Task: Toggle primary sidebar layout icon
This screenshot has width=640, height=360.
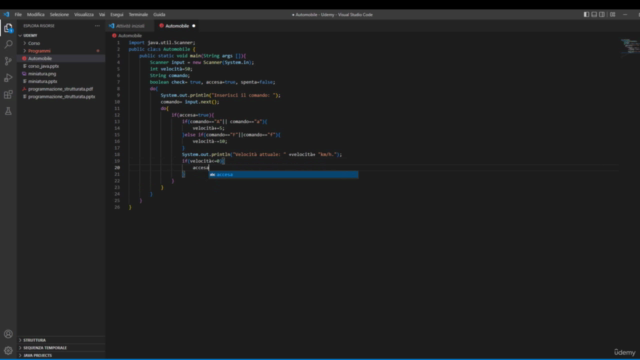Action: coord(586,14)
